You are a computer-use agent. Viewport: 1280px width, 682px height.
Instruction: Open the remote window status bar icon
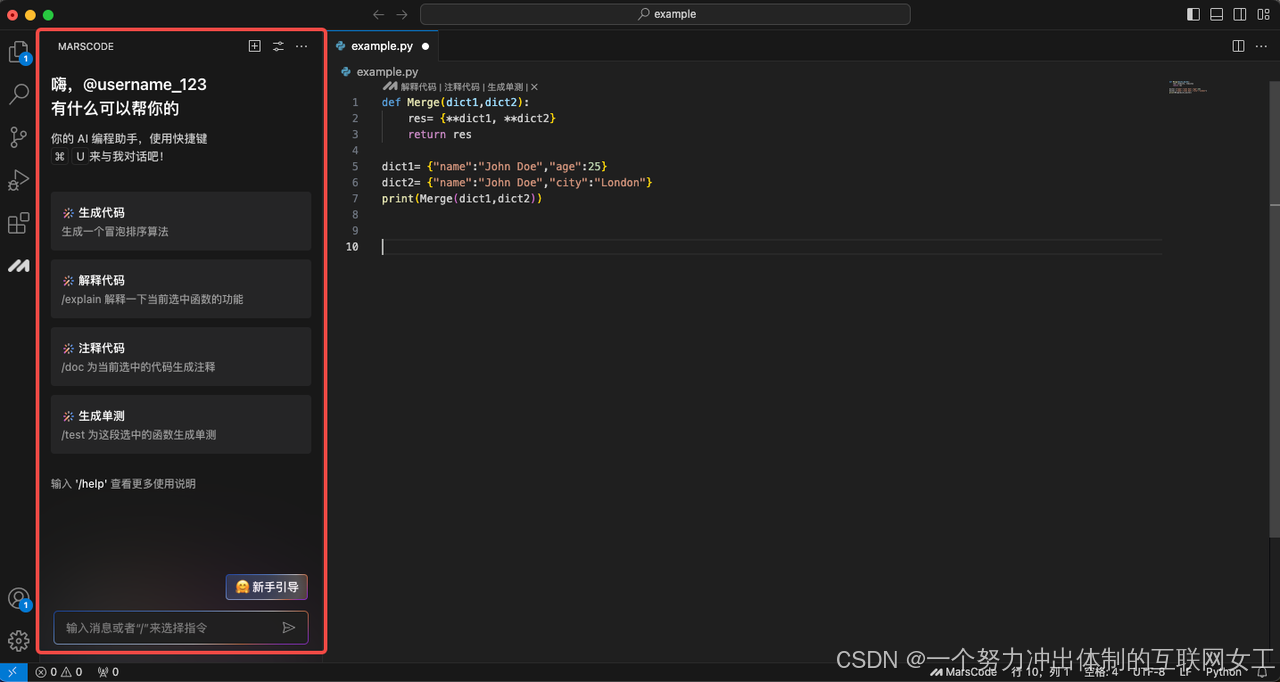click(x=13, y=672)
